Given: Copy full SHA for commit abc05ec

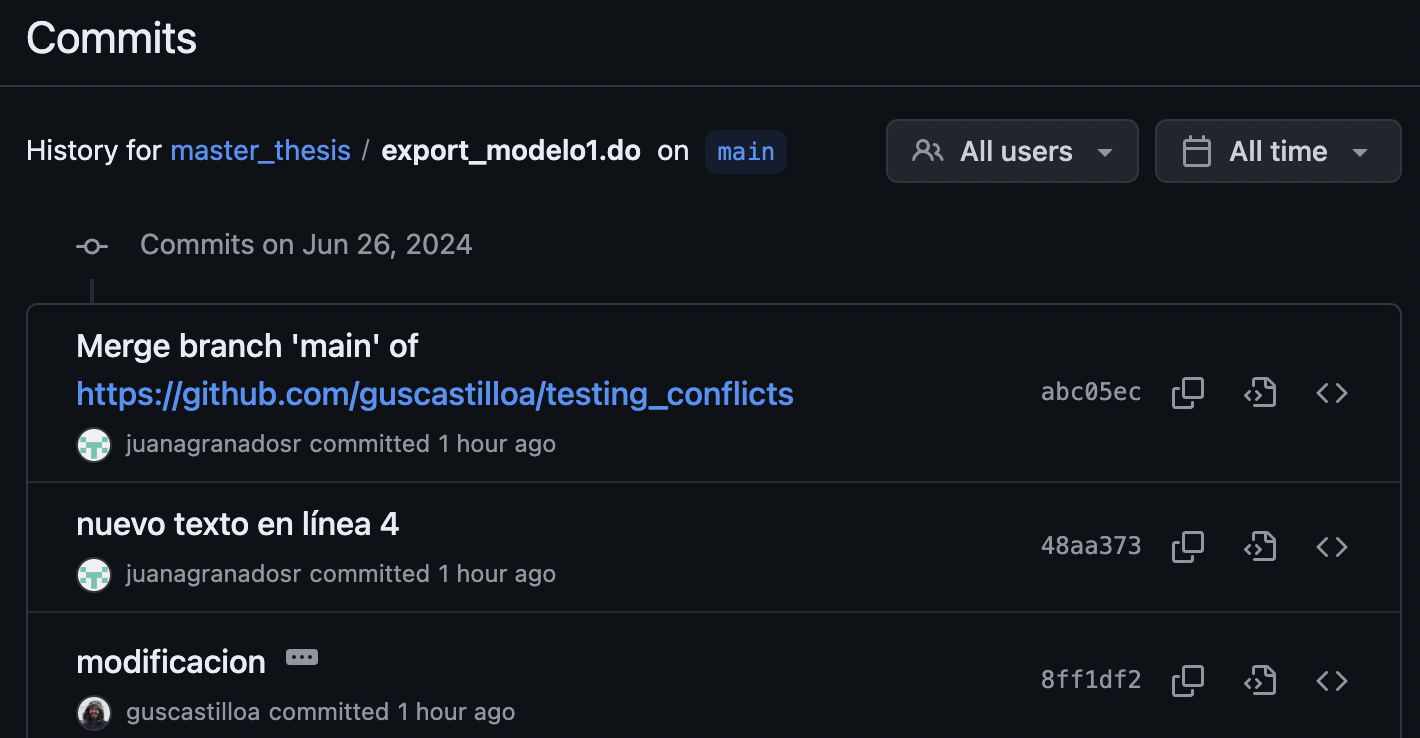Looking at the screenshot, I should coord(1187,393).
